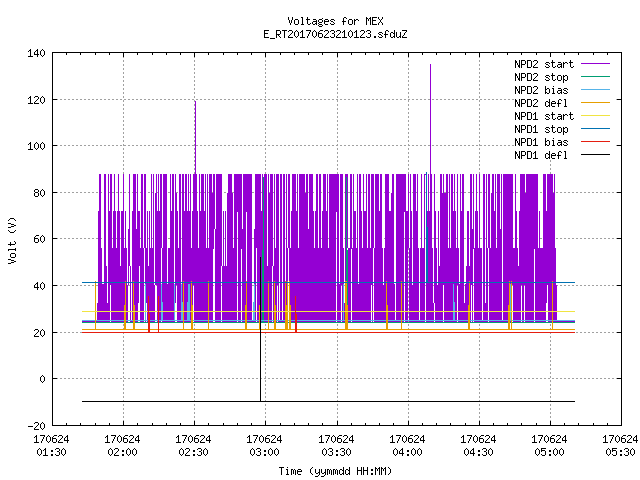The image size is (640, 480).
Task: Click the chart title 'Voltages for MEX'
Action: tap(335, 21)
